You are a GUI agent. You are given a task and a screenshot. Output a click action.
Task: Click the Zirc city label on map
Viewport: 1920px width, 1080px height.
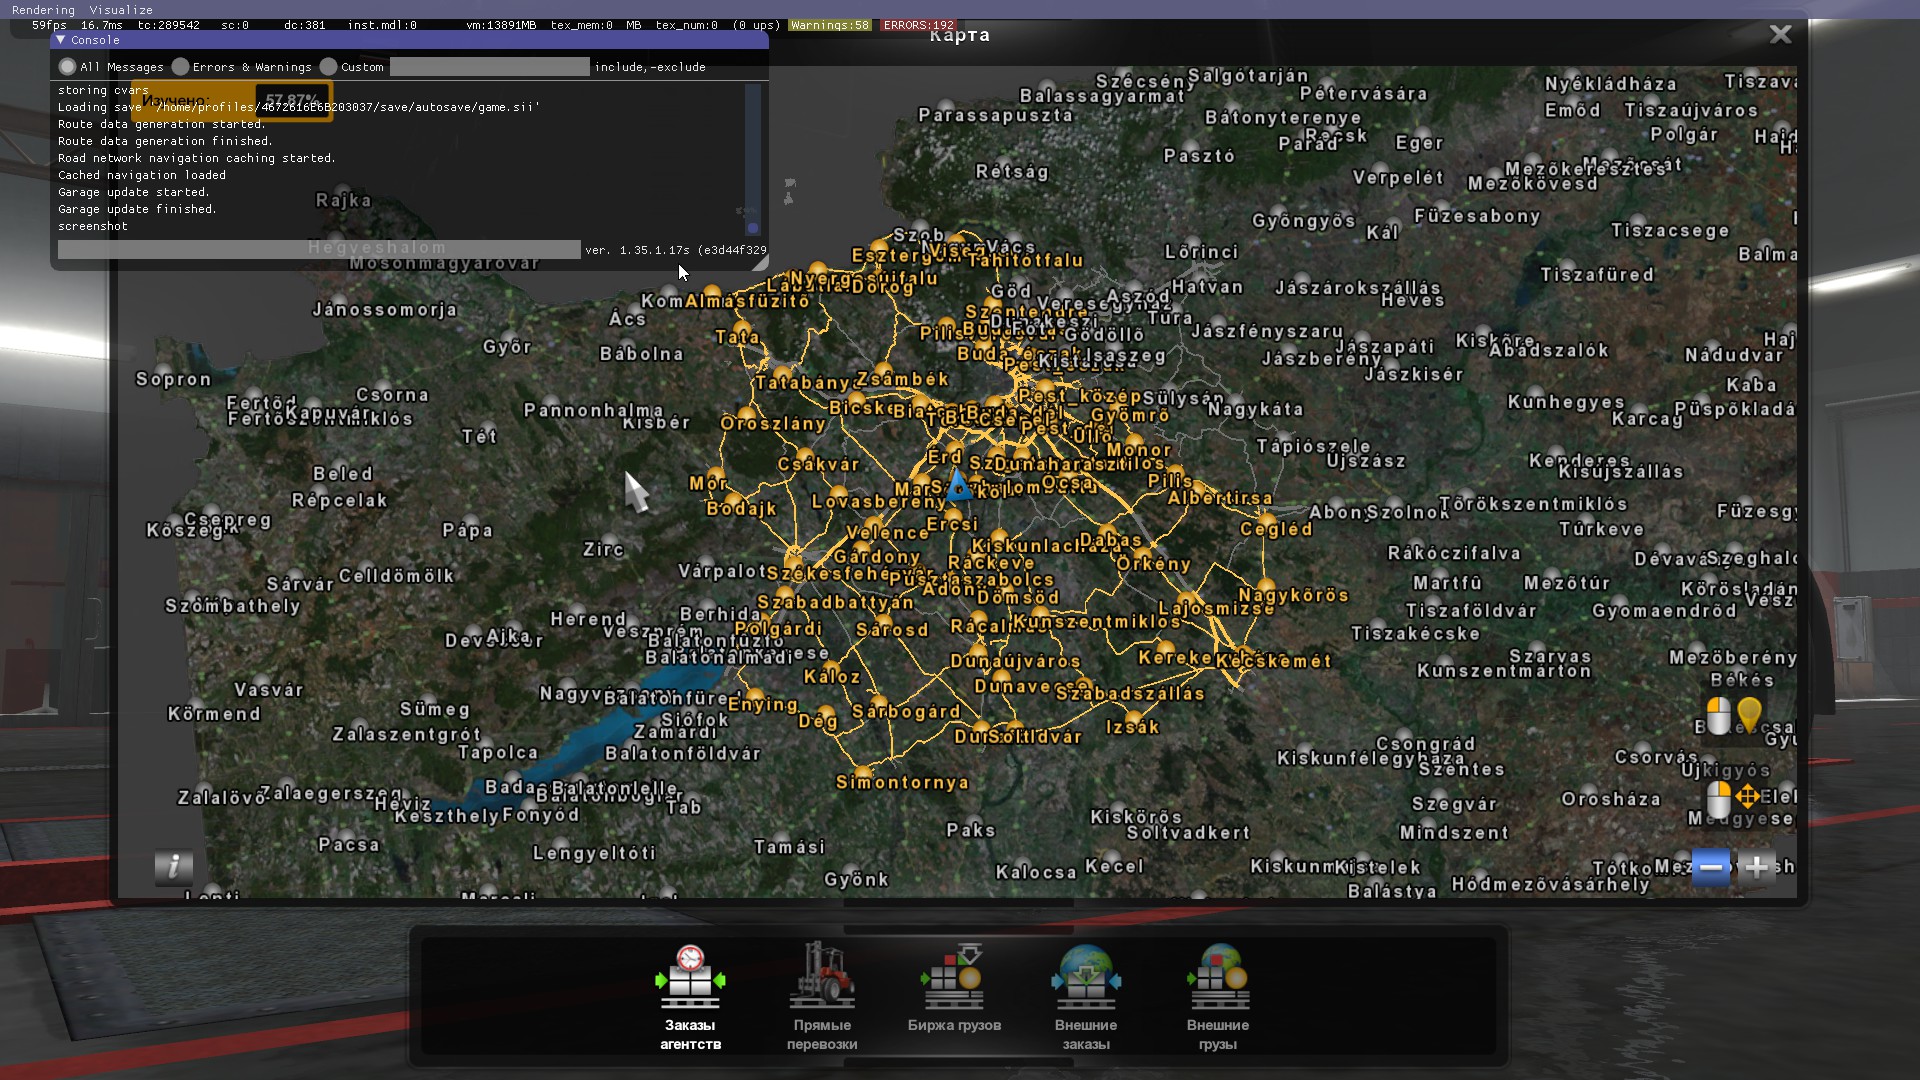click(x=604, y=549)
